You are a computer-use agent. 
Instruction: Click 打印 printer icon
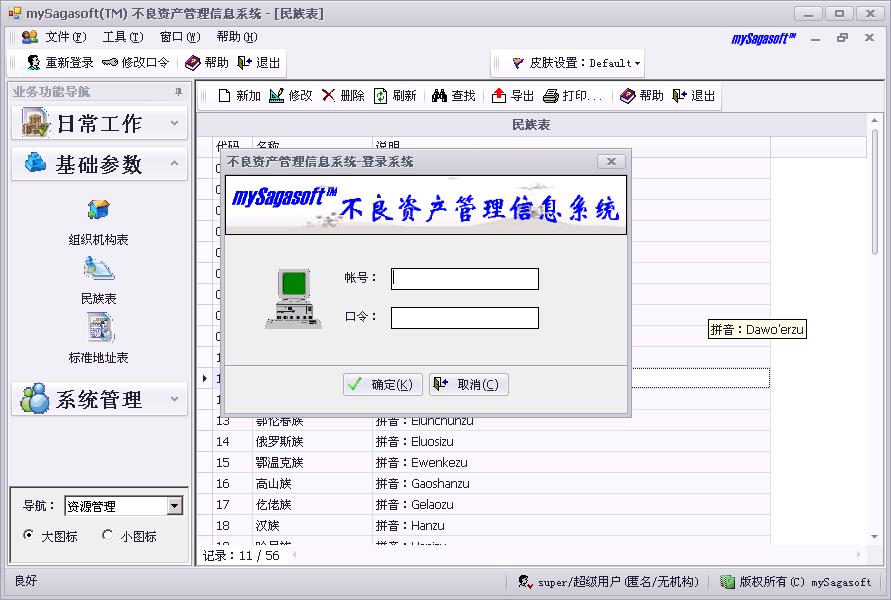[551, 95]
